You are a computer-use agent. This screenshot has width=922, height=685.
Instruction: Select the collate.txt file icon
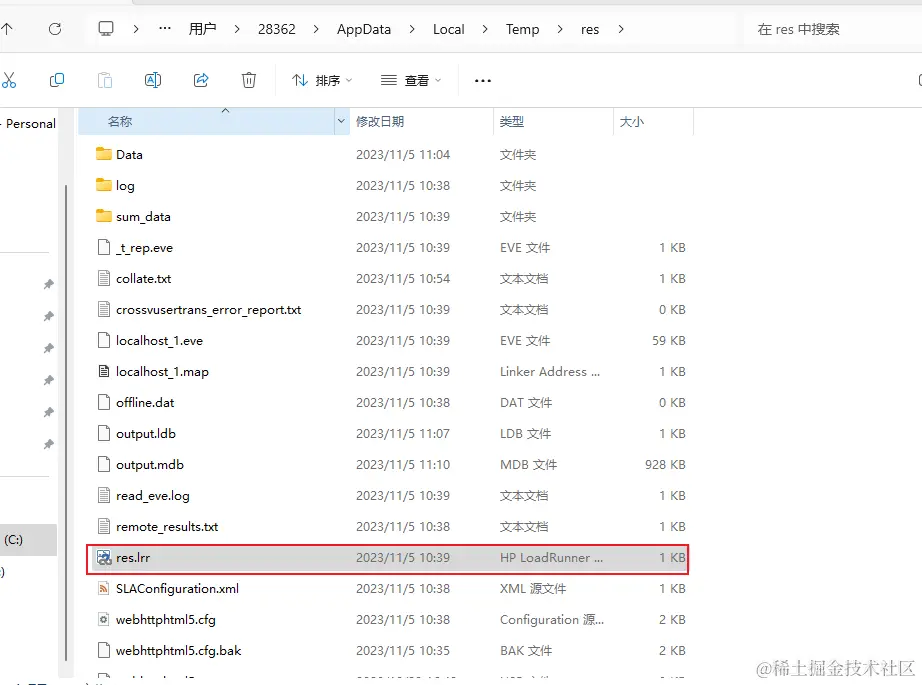pyautogui.click(x=103, y=278)
